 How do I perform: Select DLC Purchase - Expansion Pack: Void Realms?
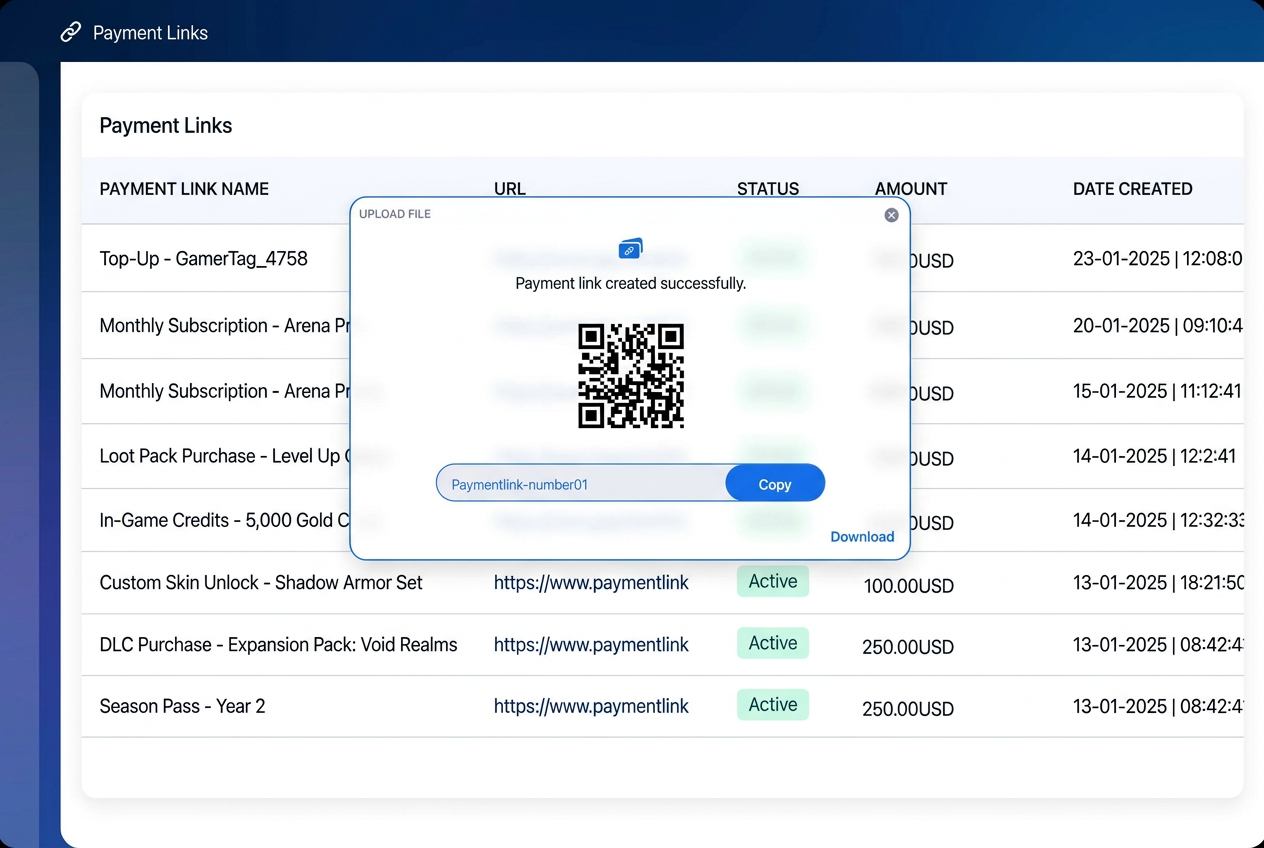tap(278, 645)
